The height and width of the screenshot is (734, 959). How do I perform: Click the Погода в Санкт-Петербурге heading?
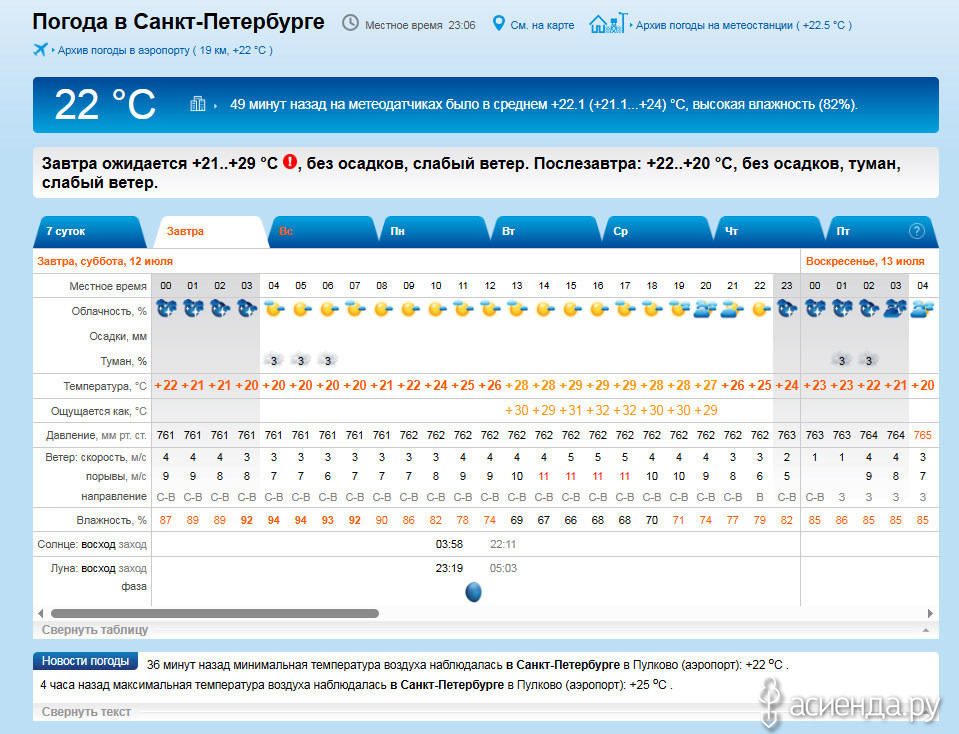point(178,21)
